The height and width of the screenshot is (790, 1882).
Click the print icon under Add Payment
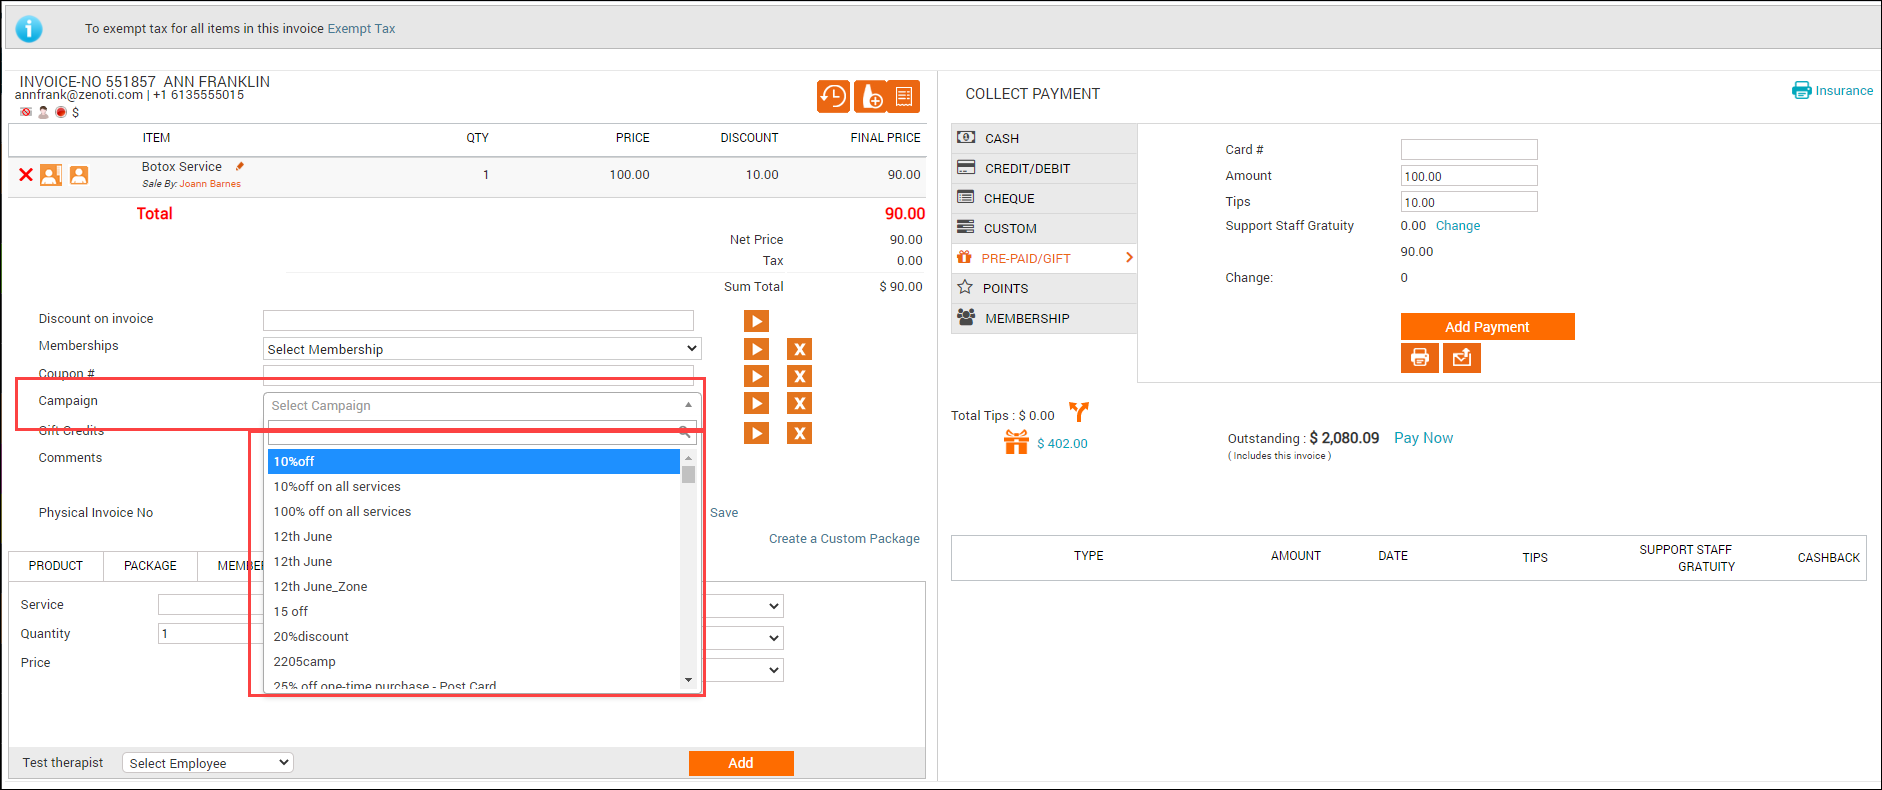pyautogui.click(x=1420, y=357)
